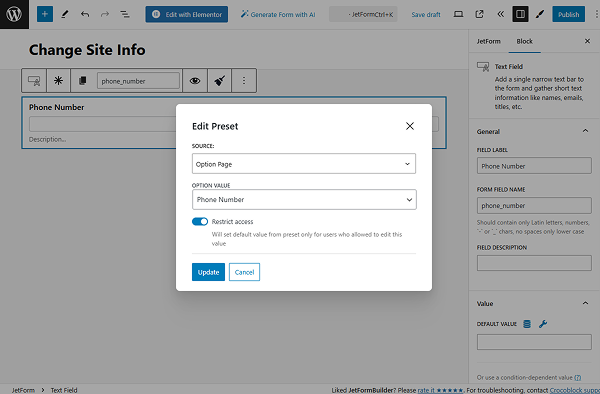
Task: Click Text Field in the bottom breadcrumb
Action: 64,390
